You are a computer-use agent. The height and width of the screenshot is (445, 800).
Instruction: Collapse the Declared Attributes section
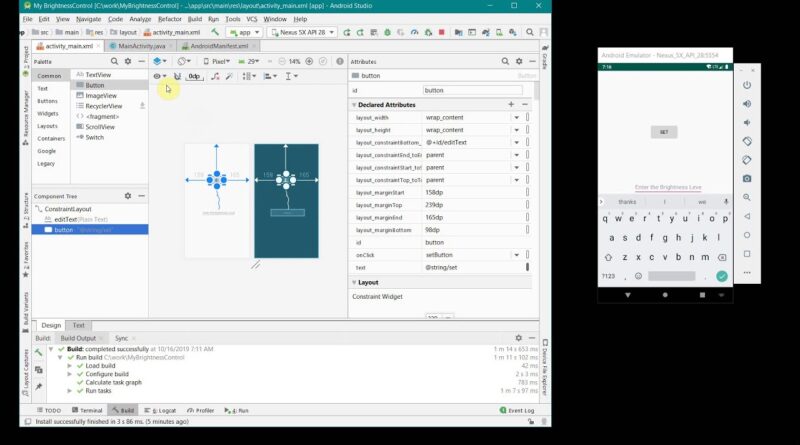pyautogui.click(x=354, y=105)
